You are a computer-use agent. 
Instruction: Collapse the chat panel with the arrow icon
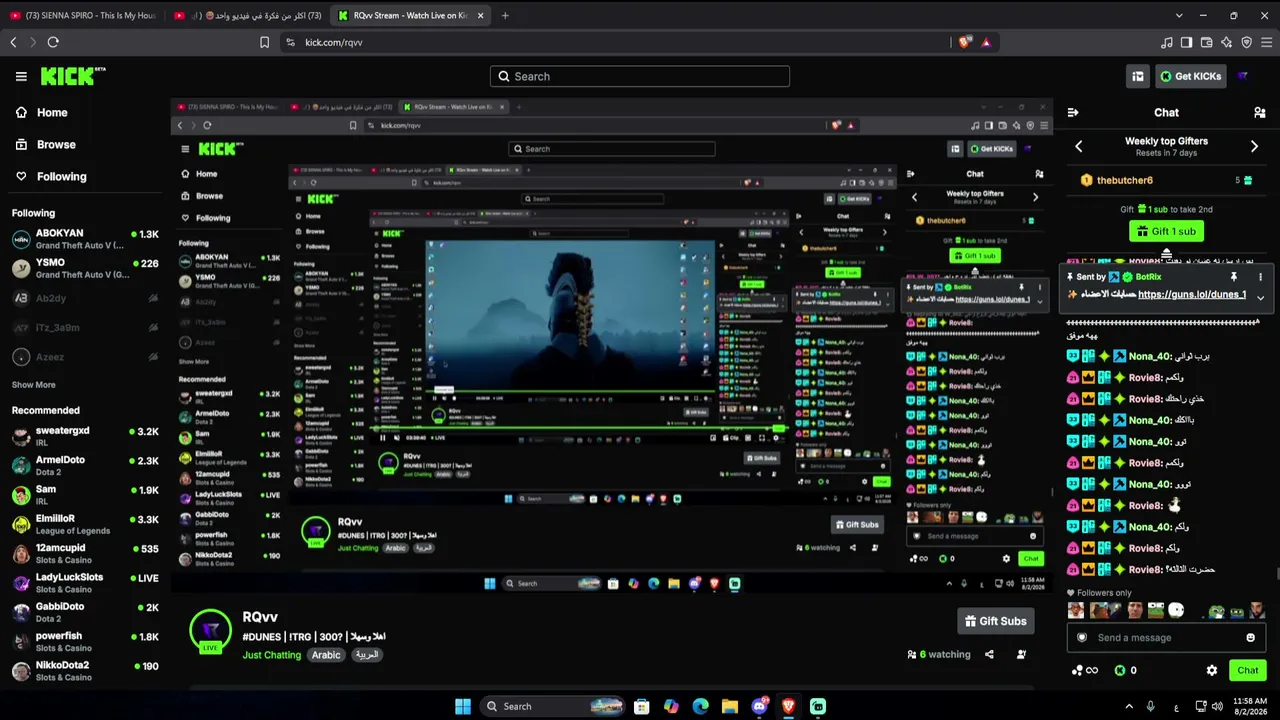click(1073, 113)
